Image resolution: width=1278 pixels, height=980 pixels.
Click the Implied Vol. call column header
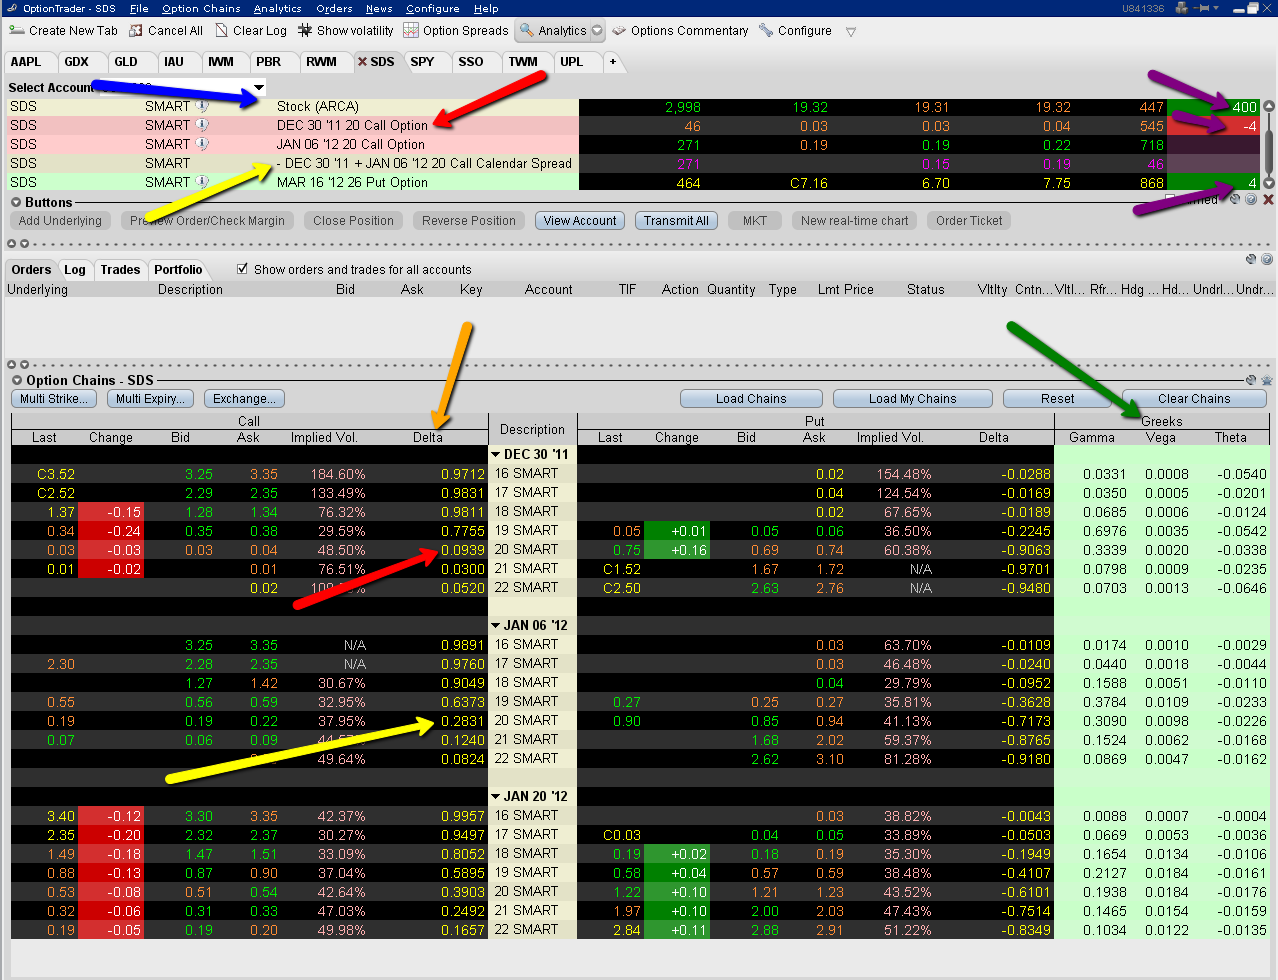pos(324,437)
